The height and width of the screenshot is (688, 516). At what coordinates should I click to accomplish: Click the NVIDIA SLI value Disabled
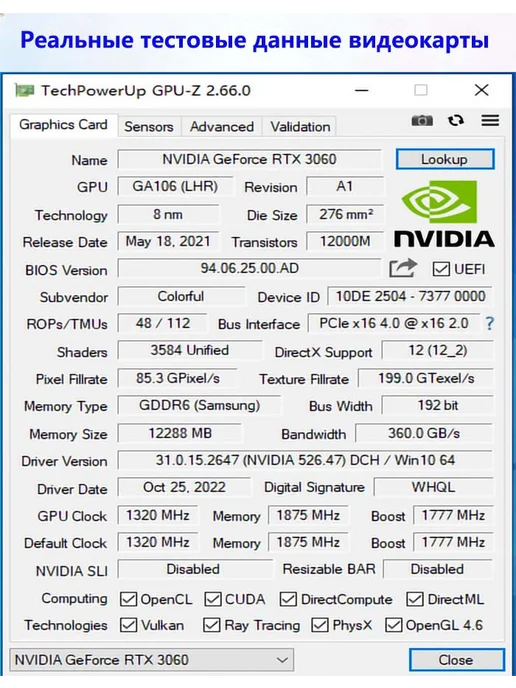[193, 569]
